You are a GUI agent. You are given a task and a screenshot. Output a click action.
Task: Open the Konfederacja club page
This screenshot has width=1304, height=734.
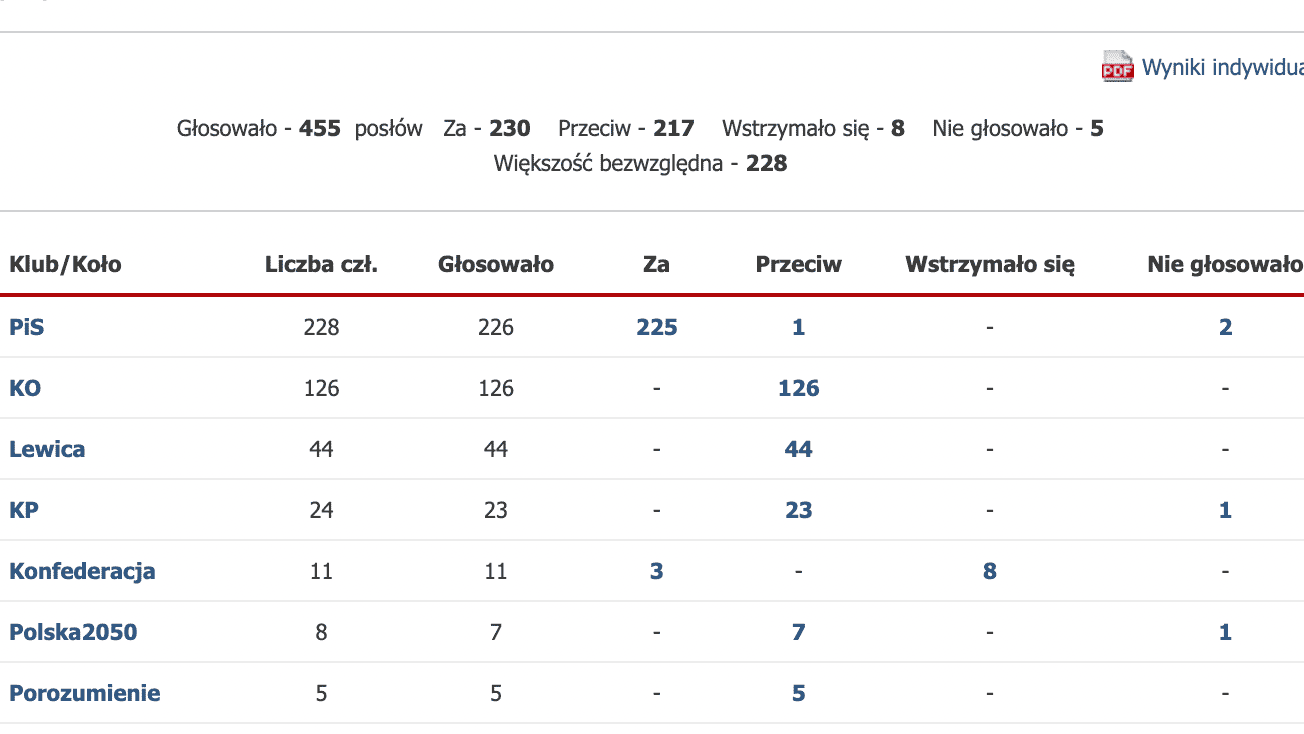tap(82, 571)
